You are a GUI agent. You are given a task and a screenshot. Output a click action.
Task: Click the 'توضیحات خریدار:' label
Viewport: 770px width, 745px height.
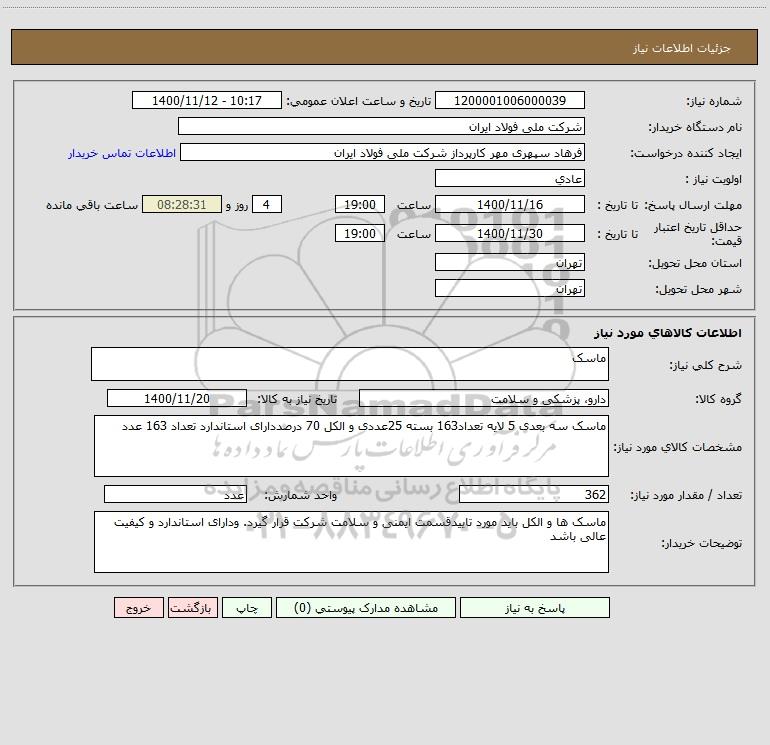(x=702, y=544)
